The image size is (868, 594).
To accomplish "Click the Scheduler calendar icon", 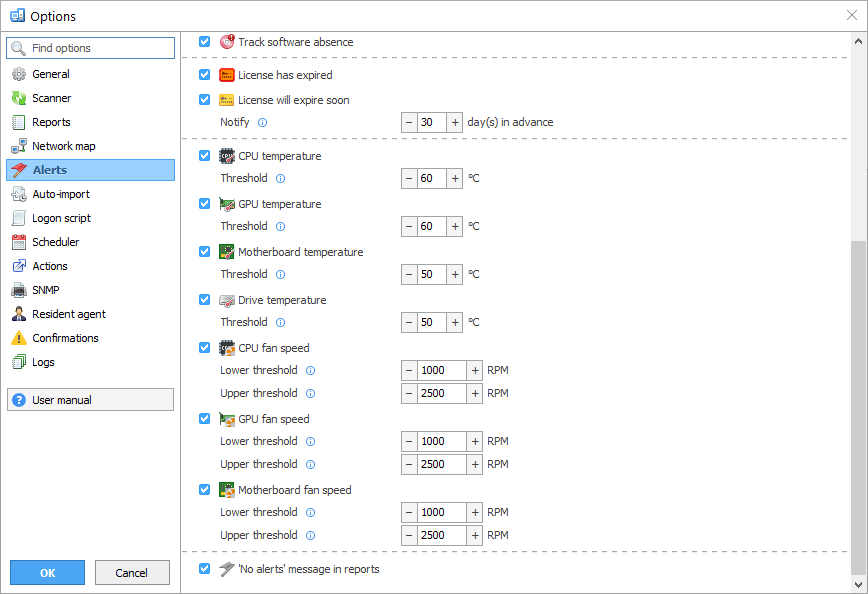I will coord(18,242).
